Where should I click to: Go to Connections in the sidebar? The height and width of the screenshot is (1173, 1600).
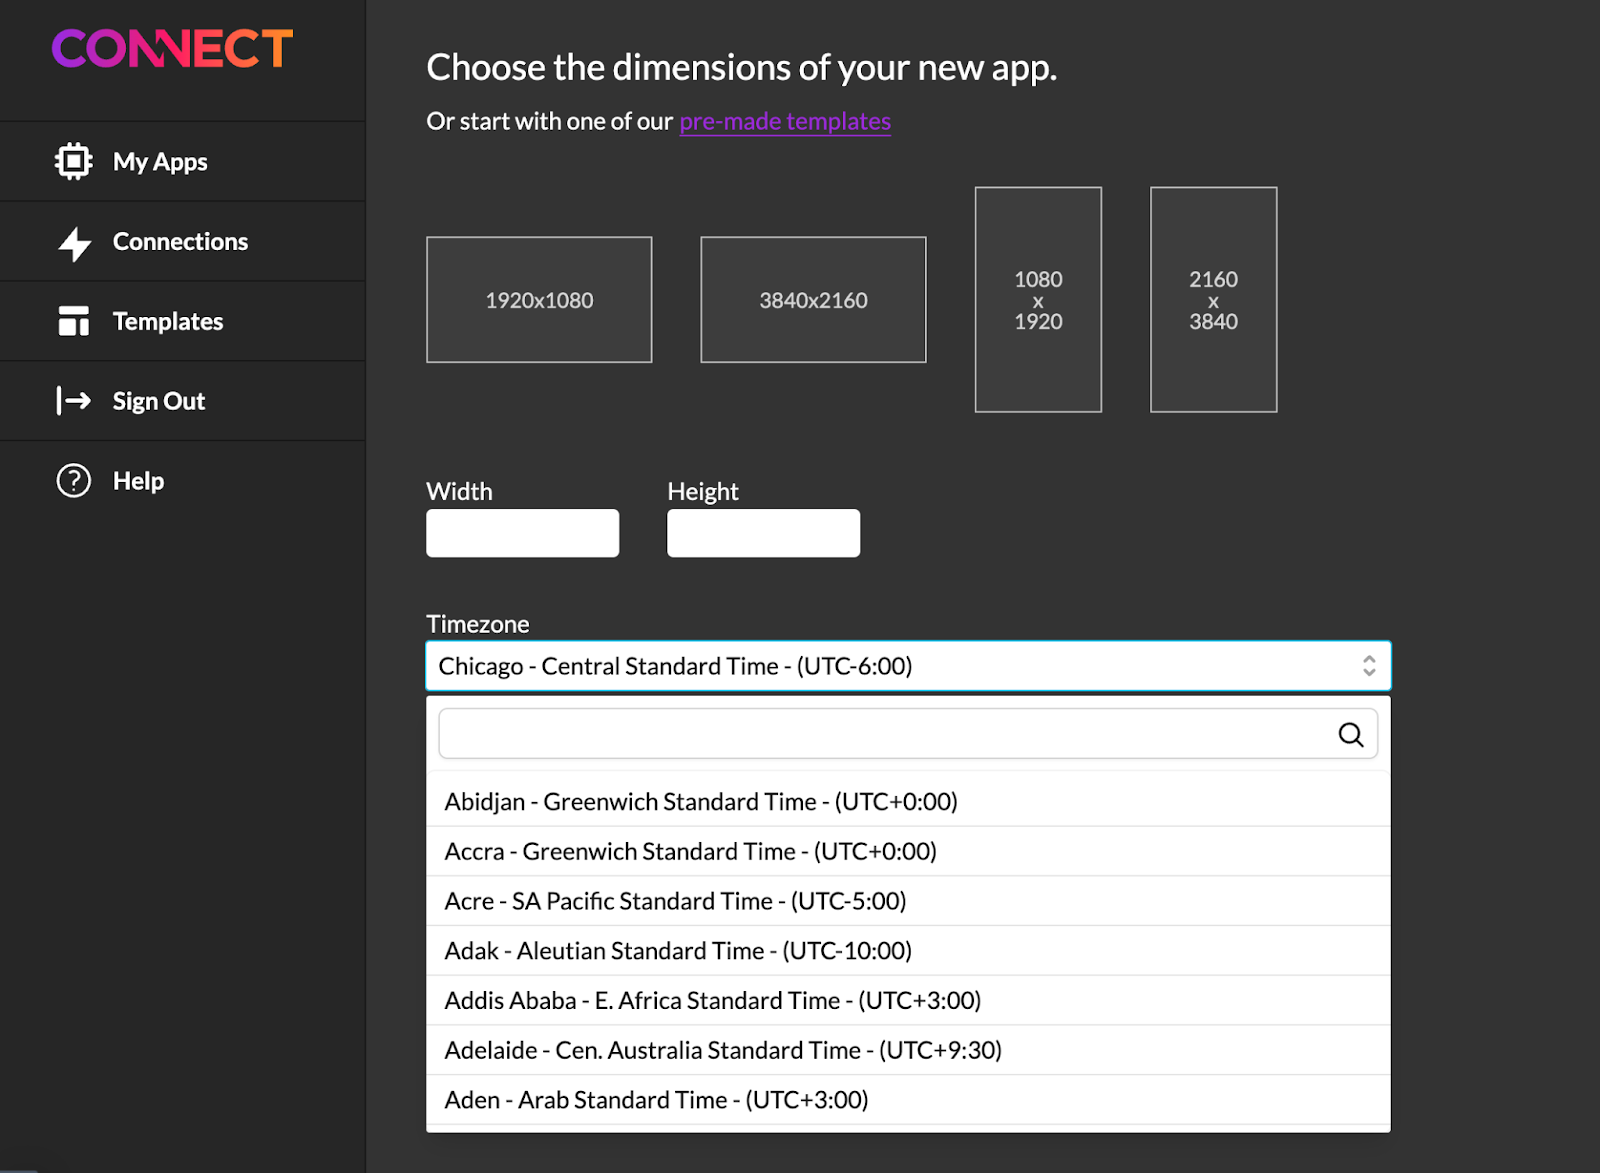(182, 241)
